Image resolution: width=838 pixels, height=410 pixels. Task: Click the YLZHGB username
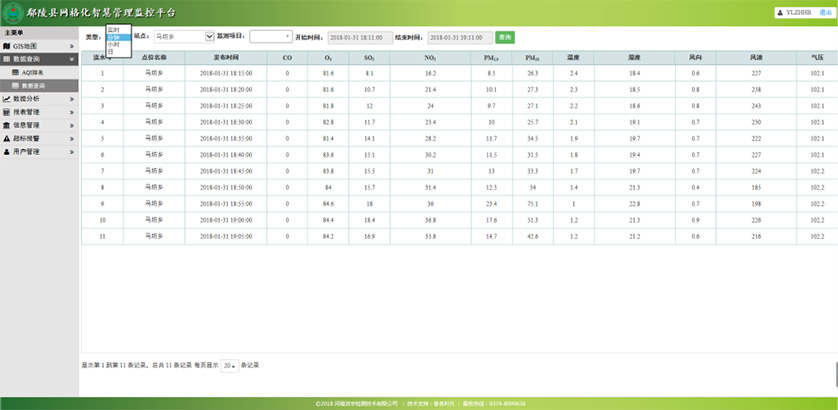click(x=798, y=13)
